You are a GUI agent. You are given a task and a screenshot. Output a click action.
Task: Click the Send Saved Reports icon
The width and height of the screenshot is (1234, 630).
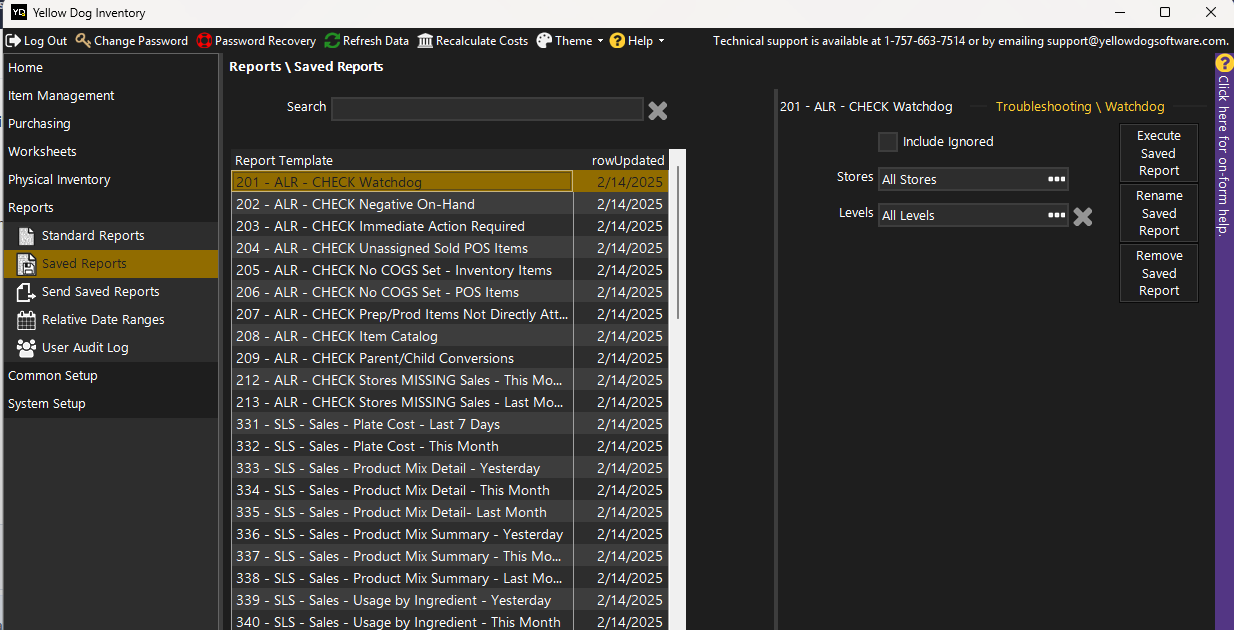click(26, 292)
